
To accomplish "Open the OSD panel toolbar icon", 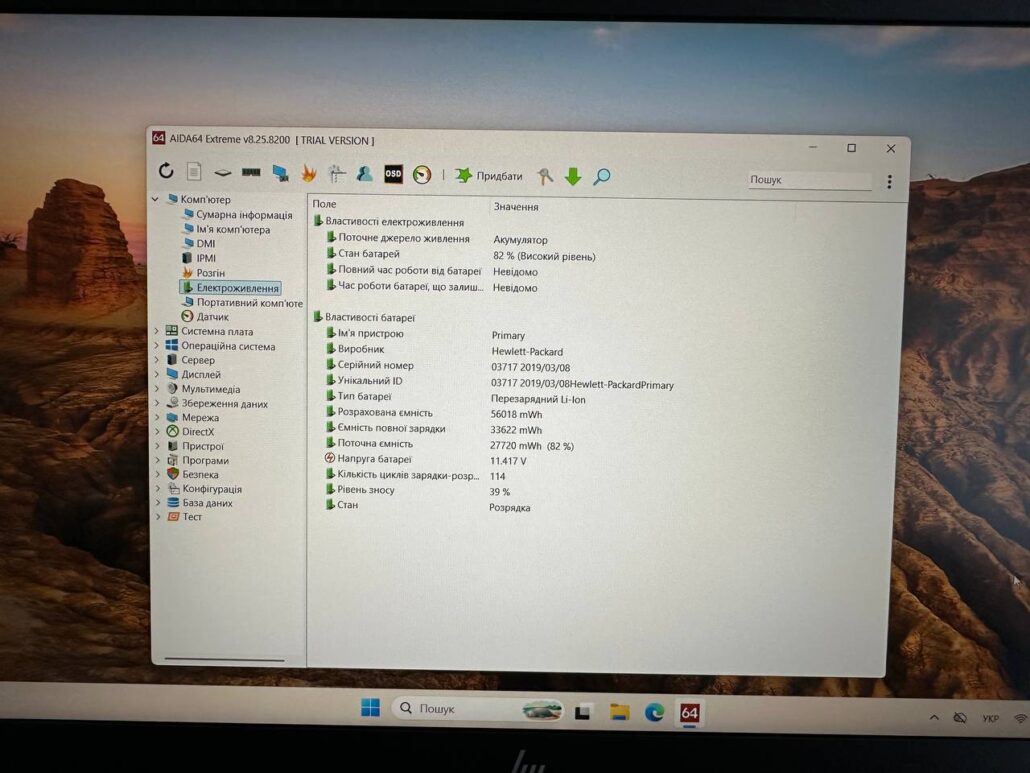I will tap(393, 174).
